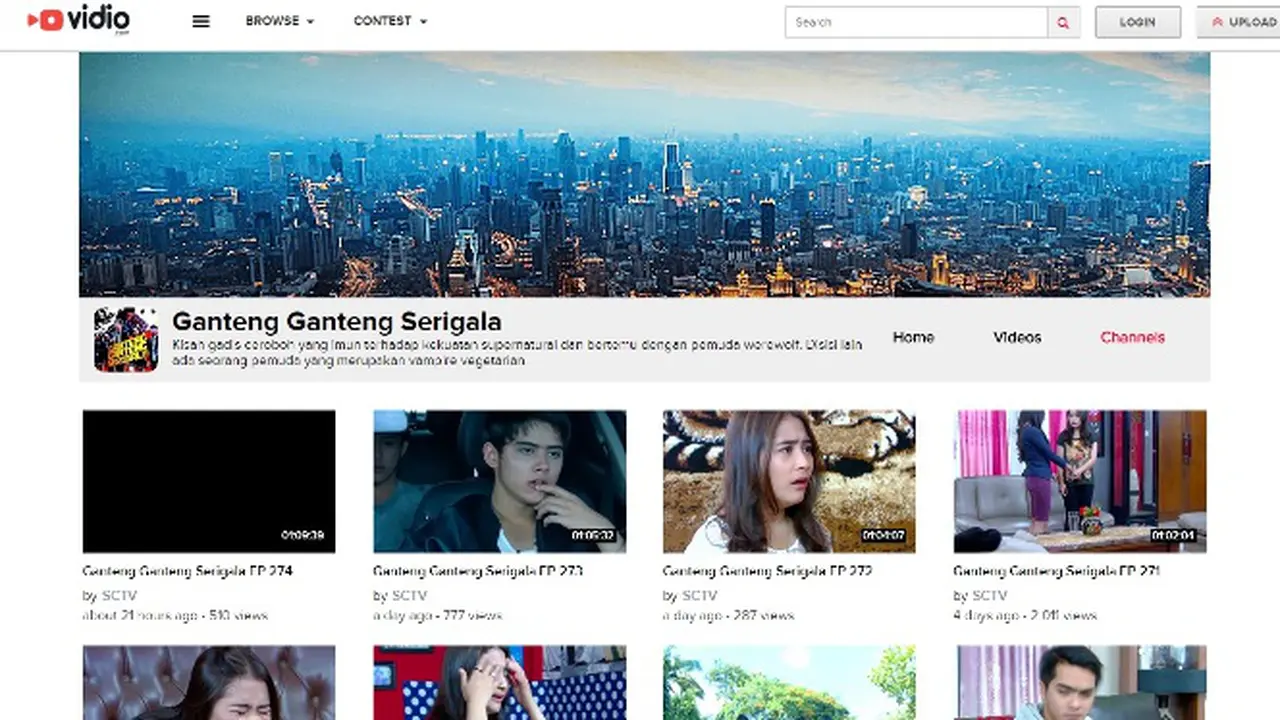Switch to the Channels tab
The height and width of the screenshot is (720, 1280).
[x=1132, y=338]
